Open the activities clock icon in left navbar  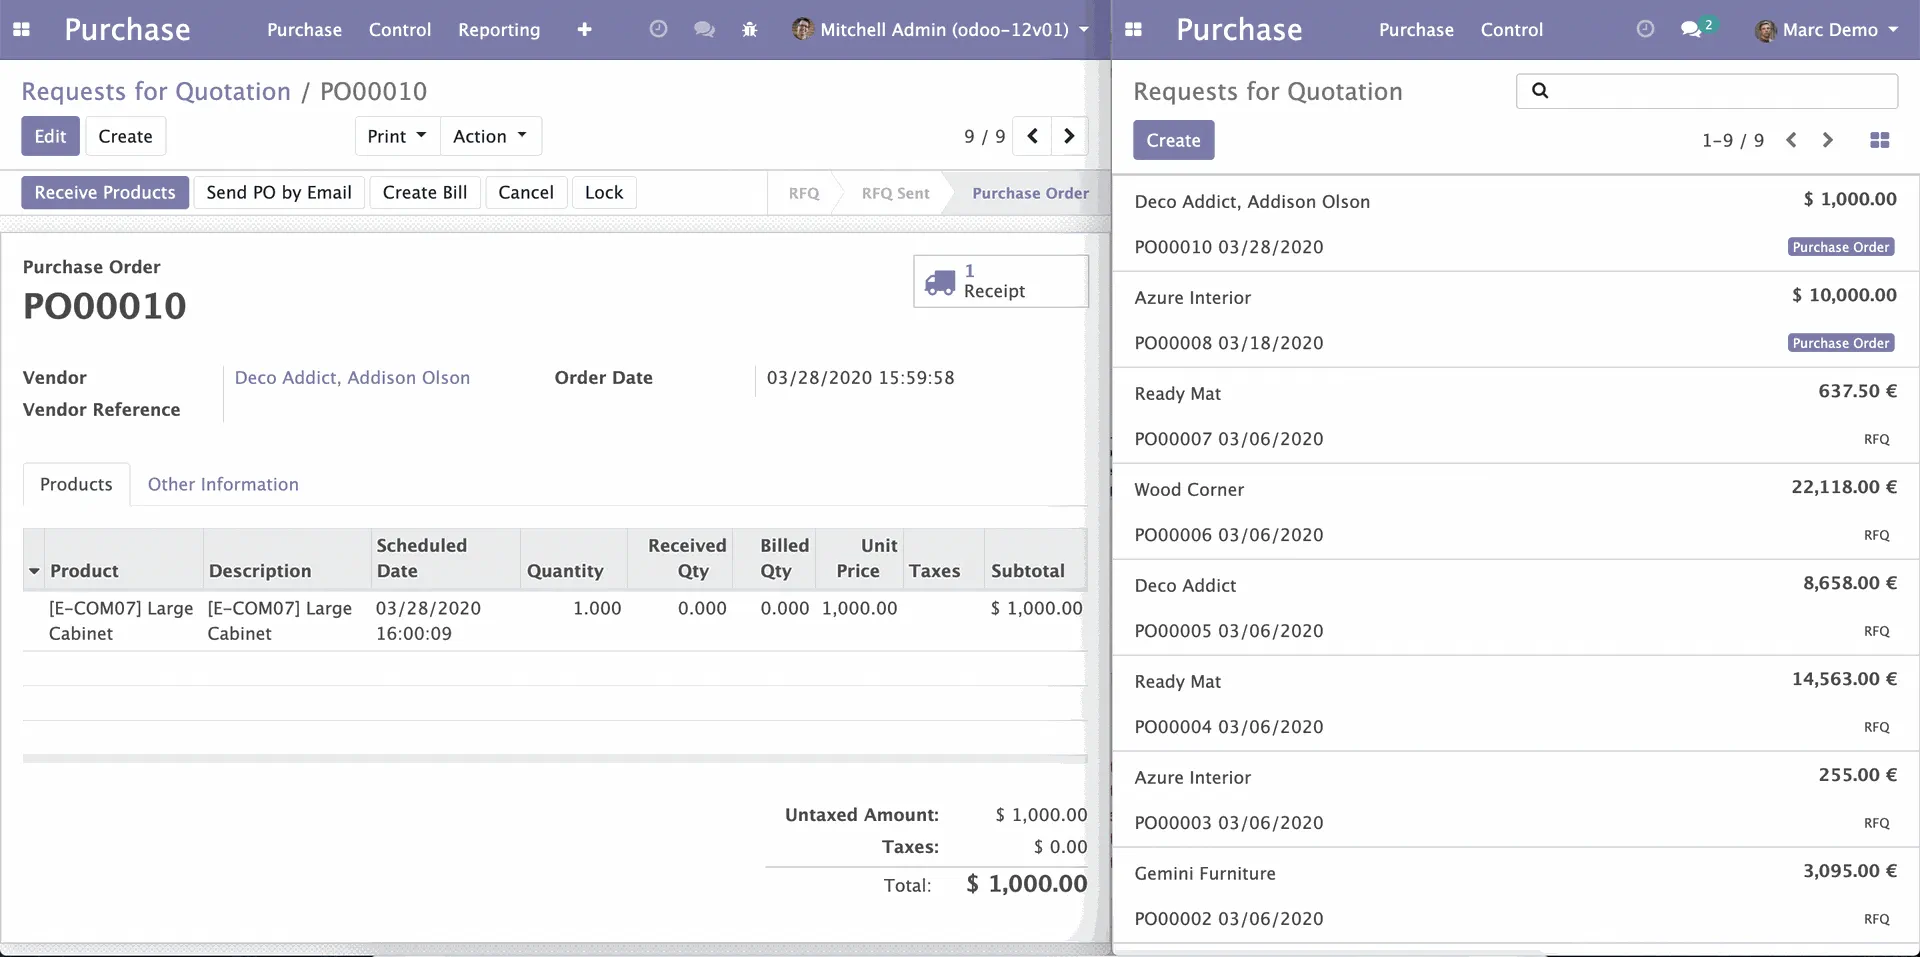[x=658, y=30]
